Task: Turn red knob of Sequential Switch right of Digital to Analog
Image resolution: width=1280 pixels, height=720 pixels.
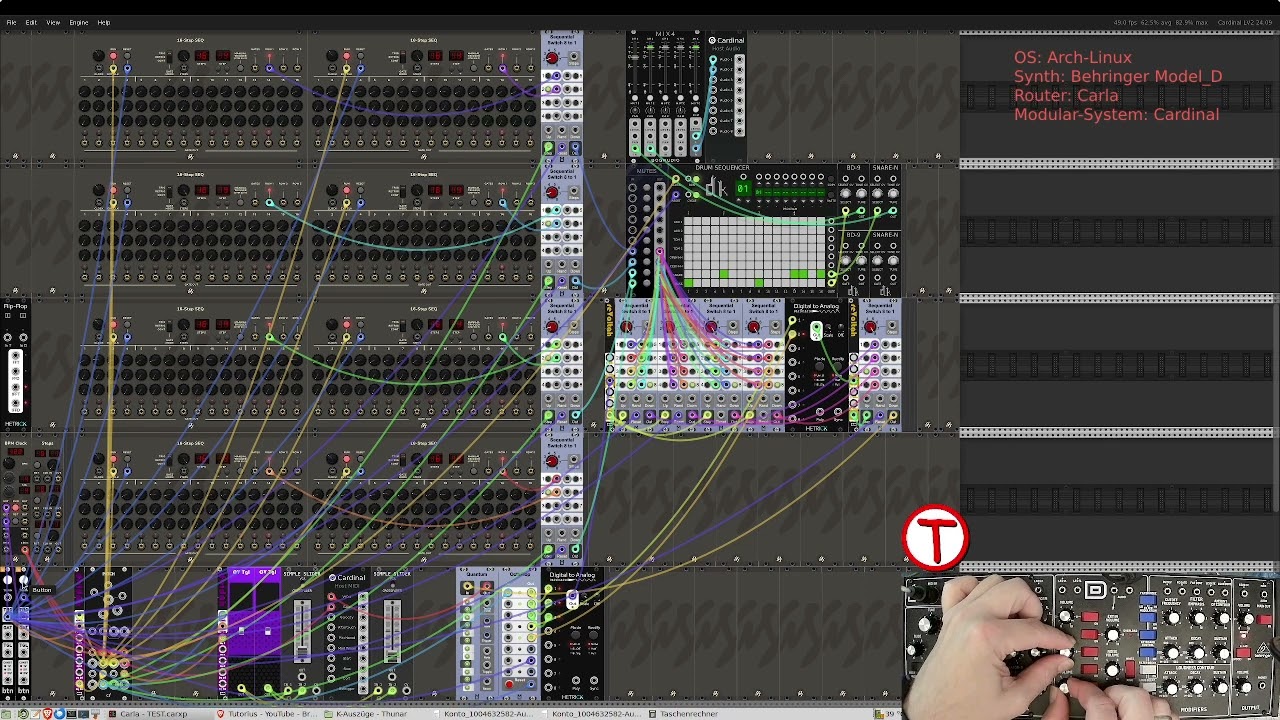Action: (x=869, y=327)
